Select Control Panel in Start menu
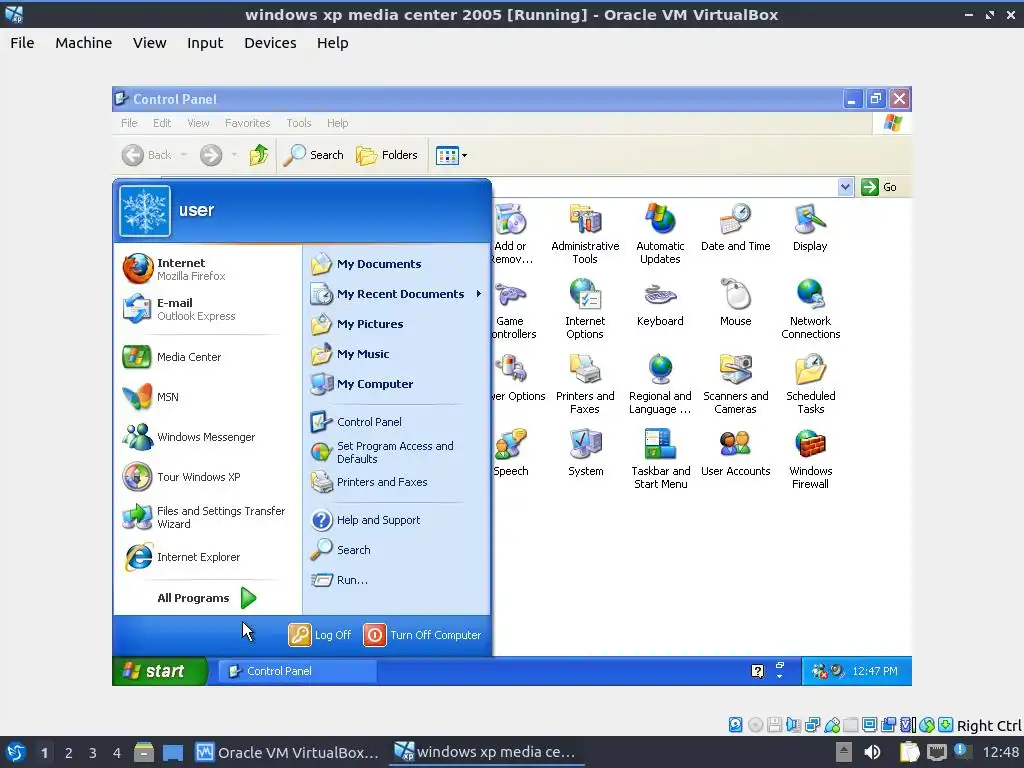 [396, 422]
